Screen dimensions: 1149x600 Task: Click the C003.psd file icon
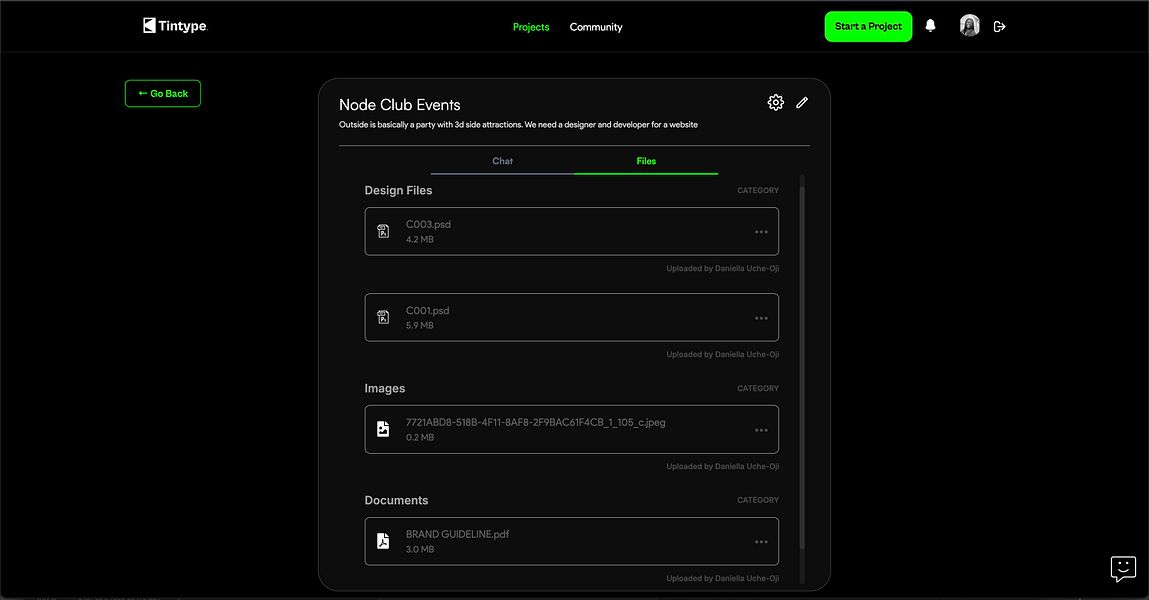tap(383, 232)
